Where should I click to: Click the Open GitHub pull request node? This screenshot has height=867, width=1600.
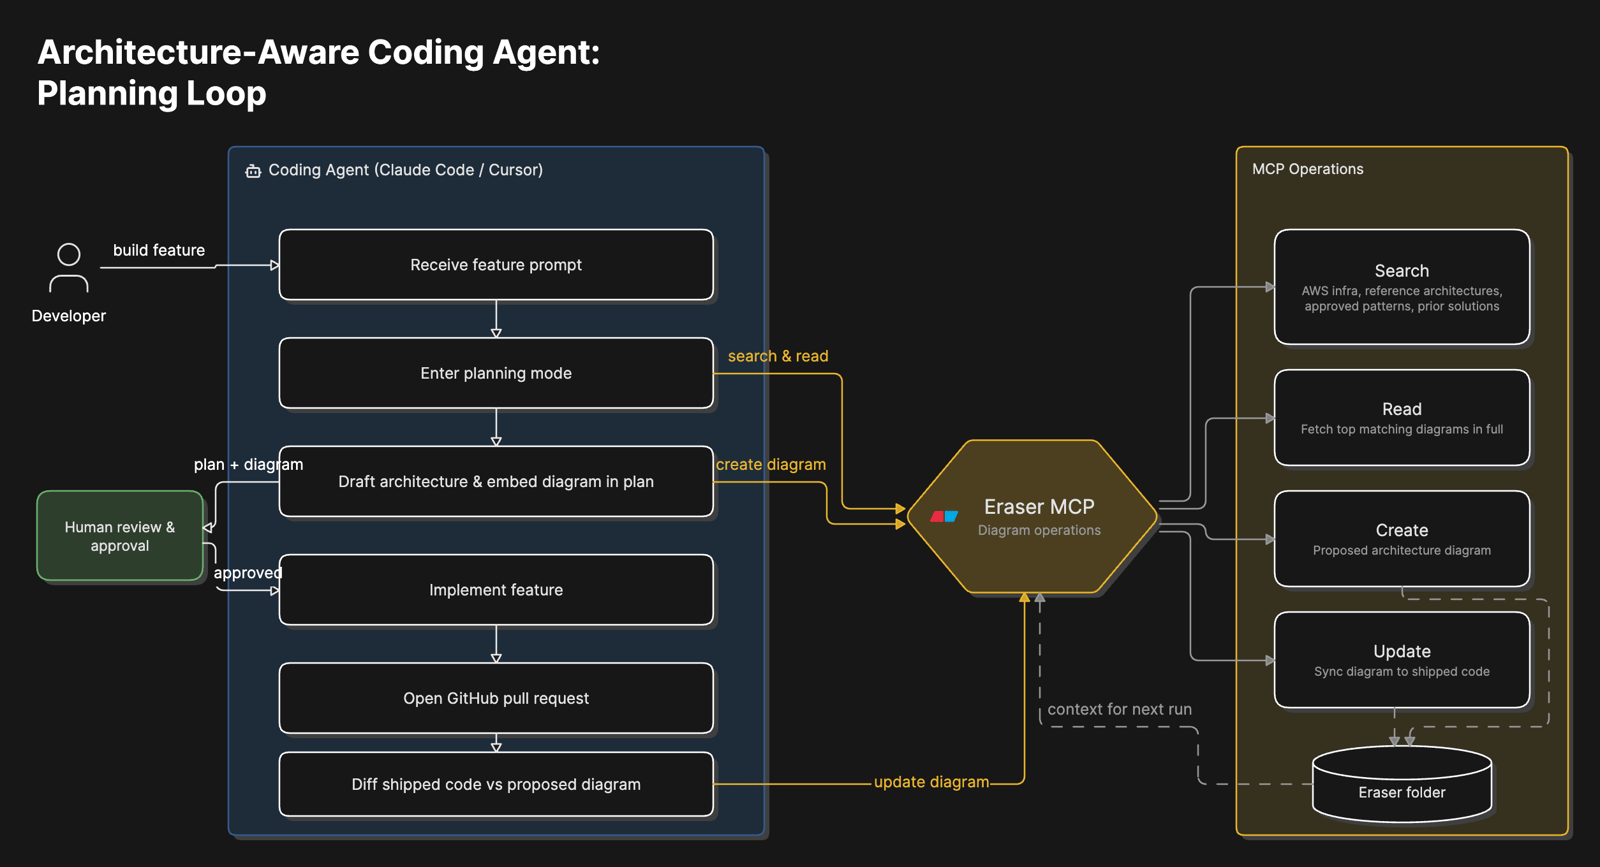(496, 698)
